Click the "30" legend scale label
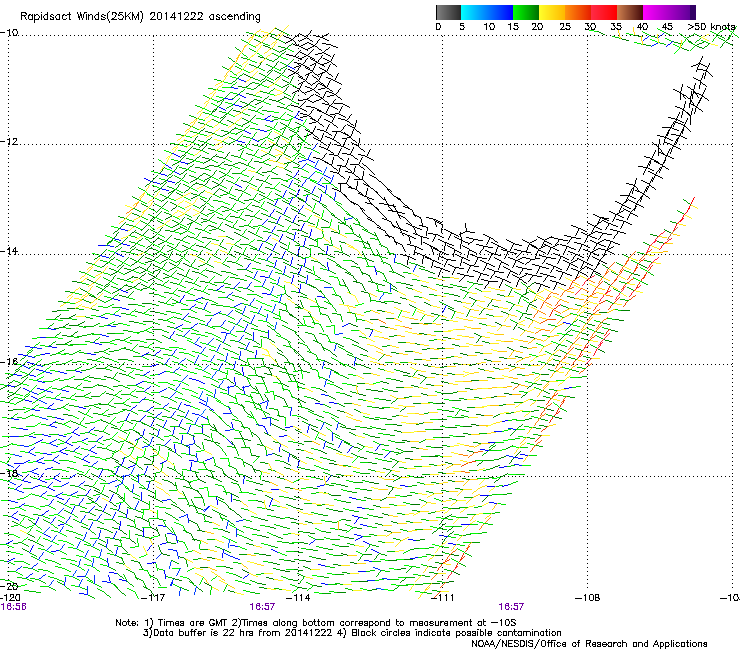Viewport: 740px width, 650px height. click(x=590, y=27)
